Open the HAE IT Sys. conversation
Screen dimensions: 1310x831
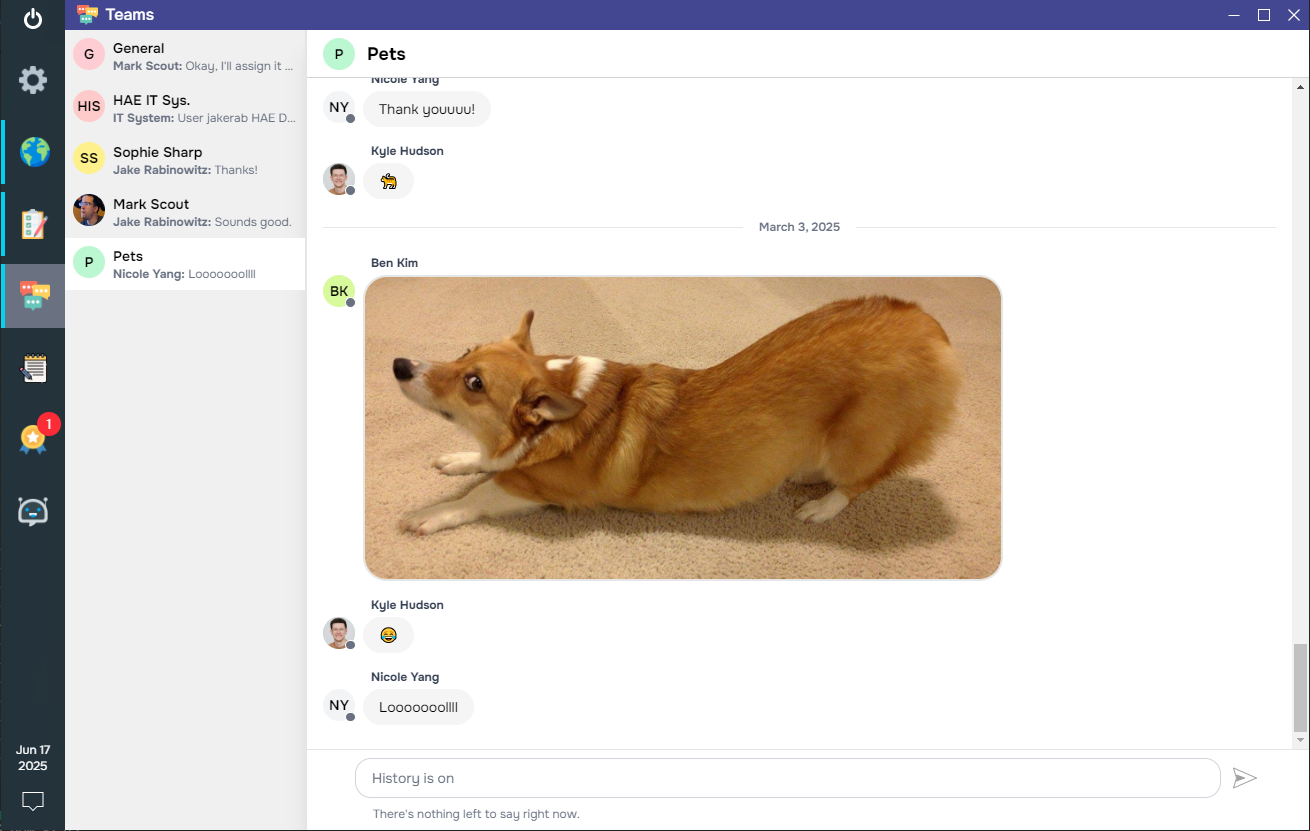pyautogui.click(x=185, y=108)
